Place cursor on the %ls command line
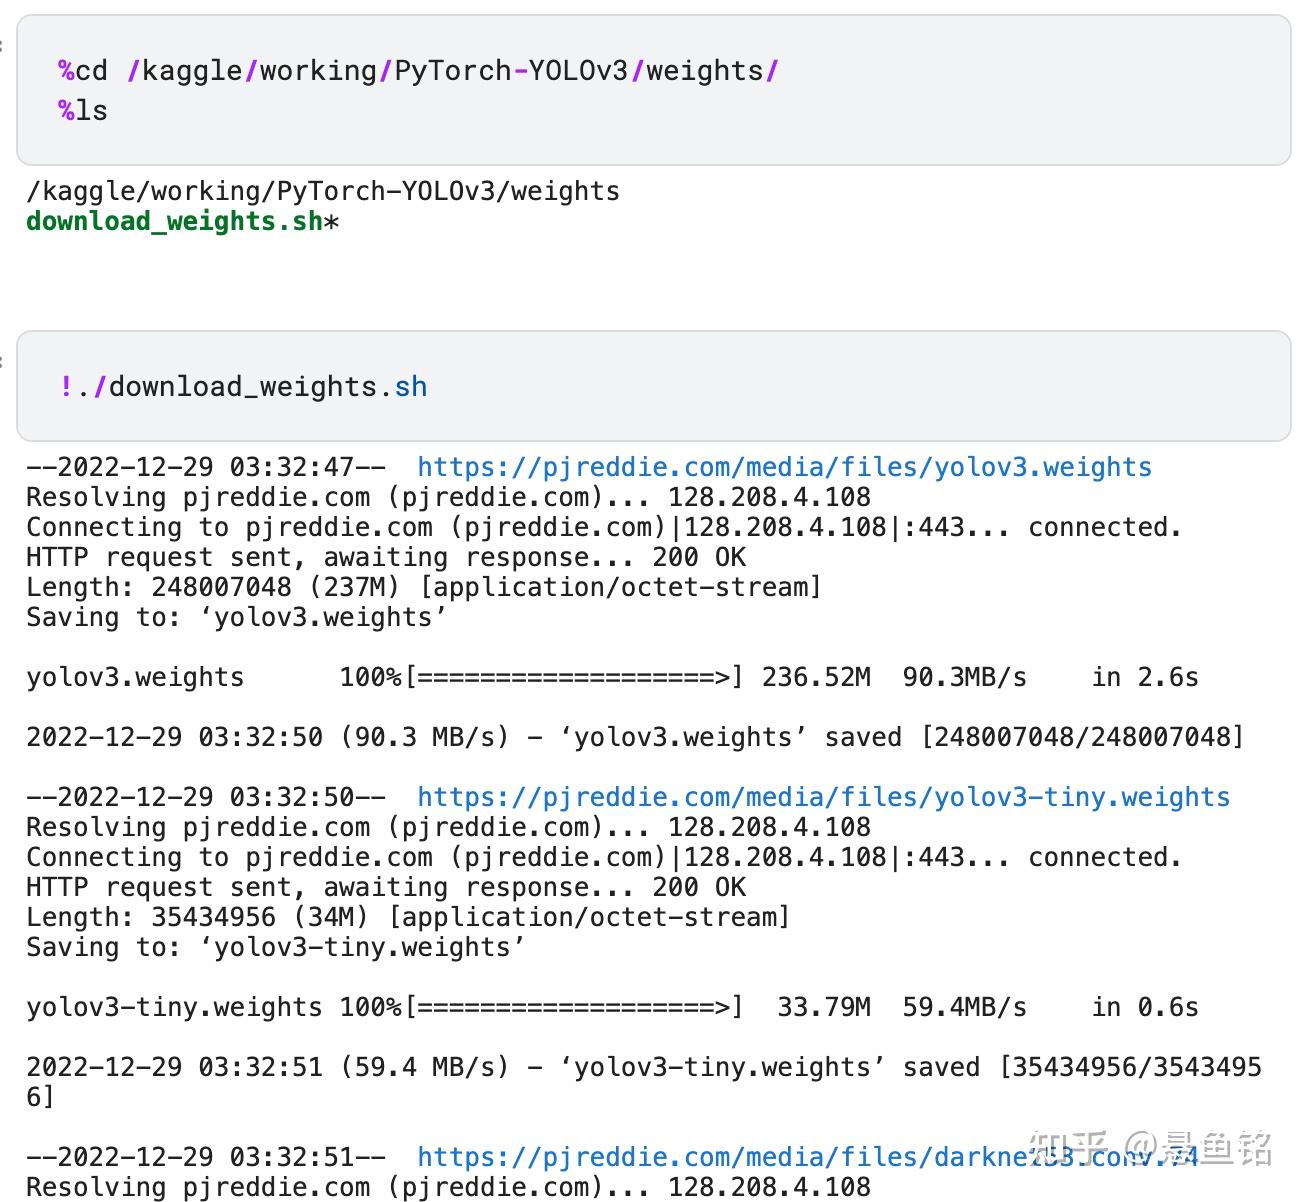1306x1202 pixels. coord(84,110)
